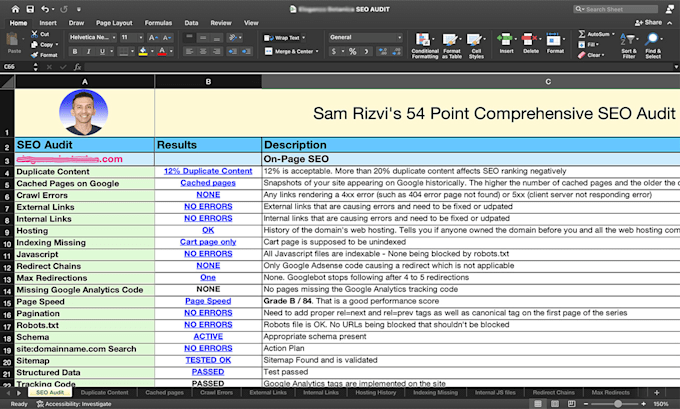The height and width of the screenshot is (409, 680).
Task: Open the '12% Duplicate Content' link
Action: coord(208,171)
